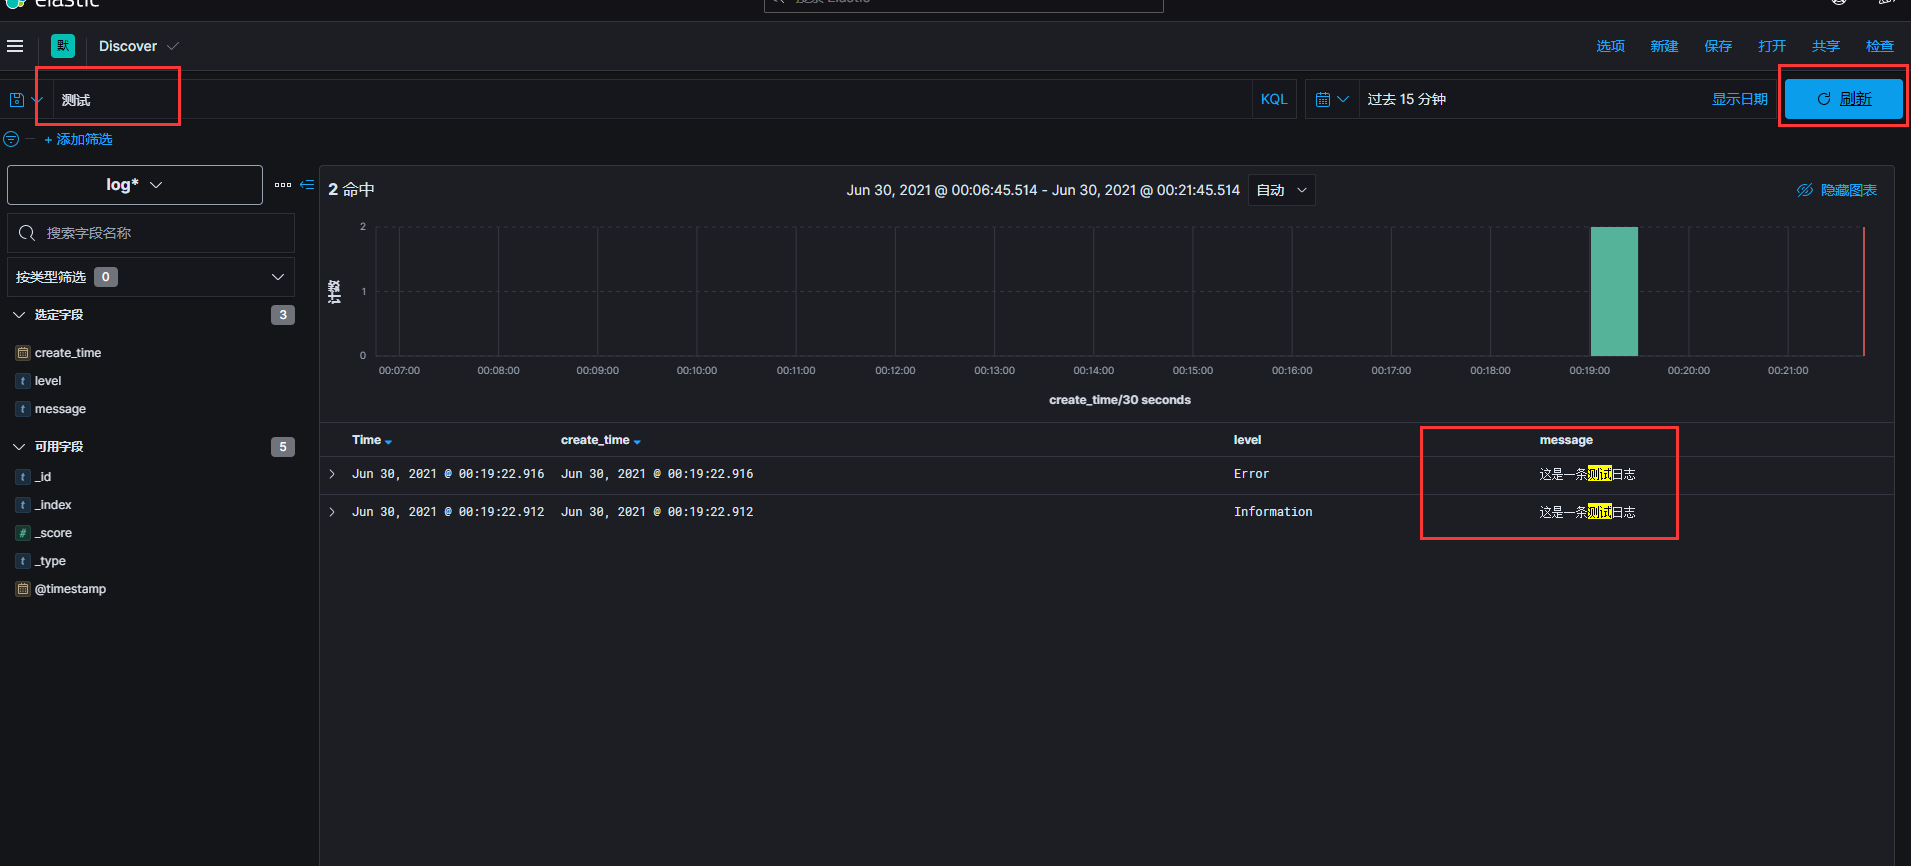Click the 添加筛选 link

coord(78,139)
